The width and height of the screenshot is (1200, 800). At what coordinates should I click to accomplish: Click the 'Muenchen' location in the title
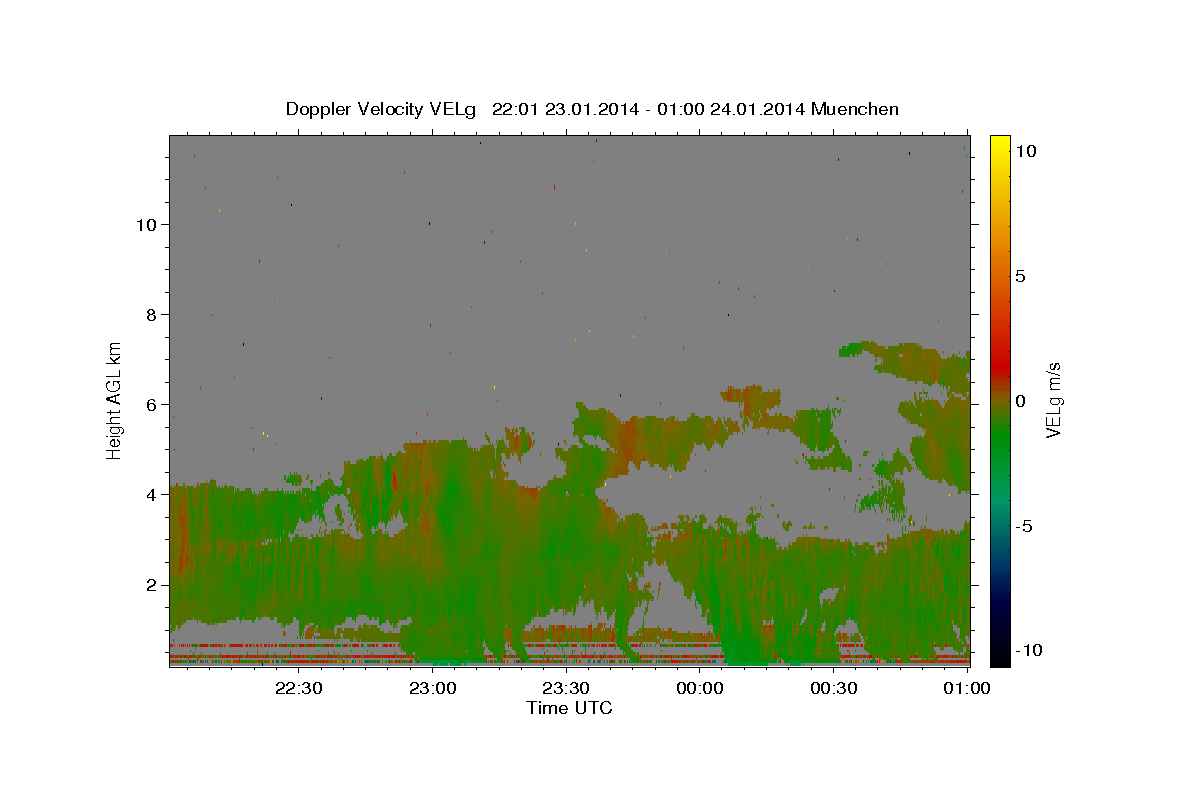(x=855, y=109)
